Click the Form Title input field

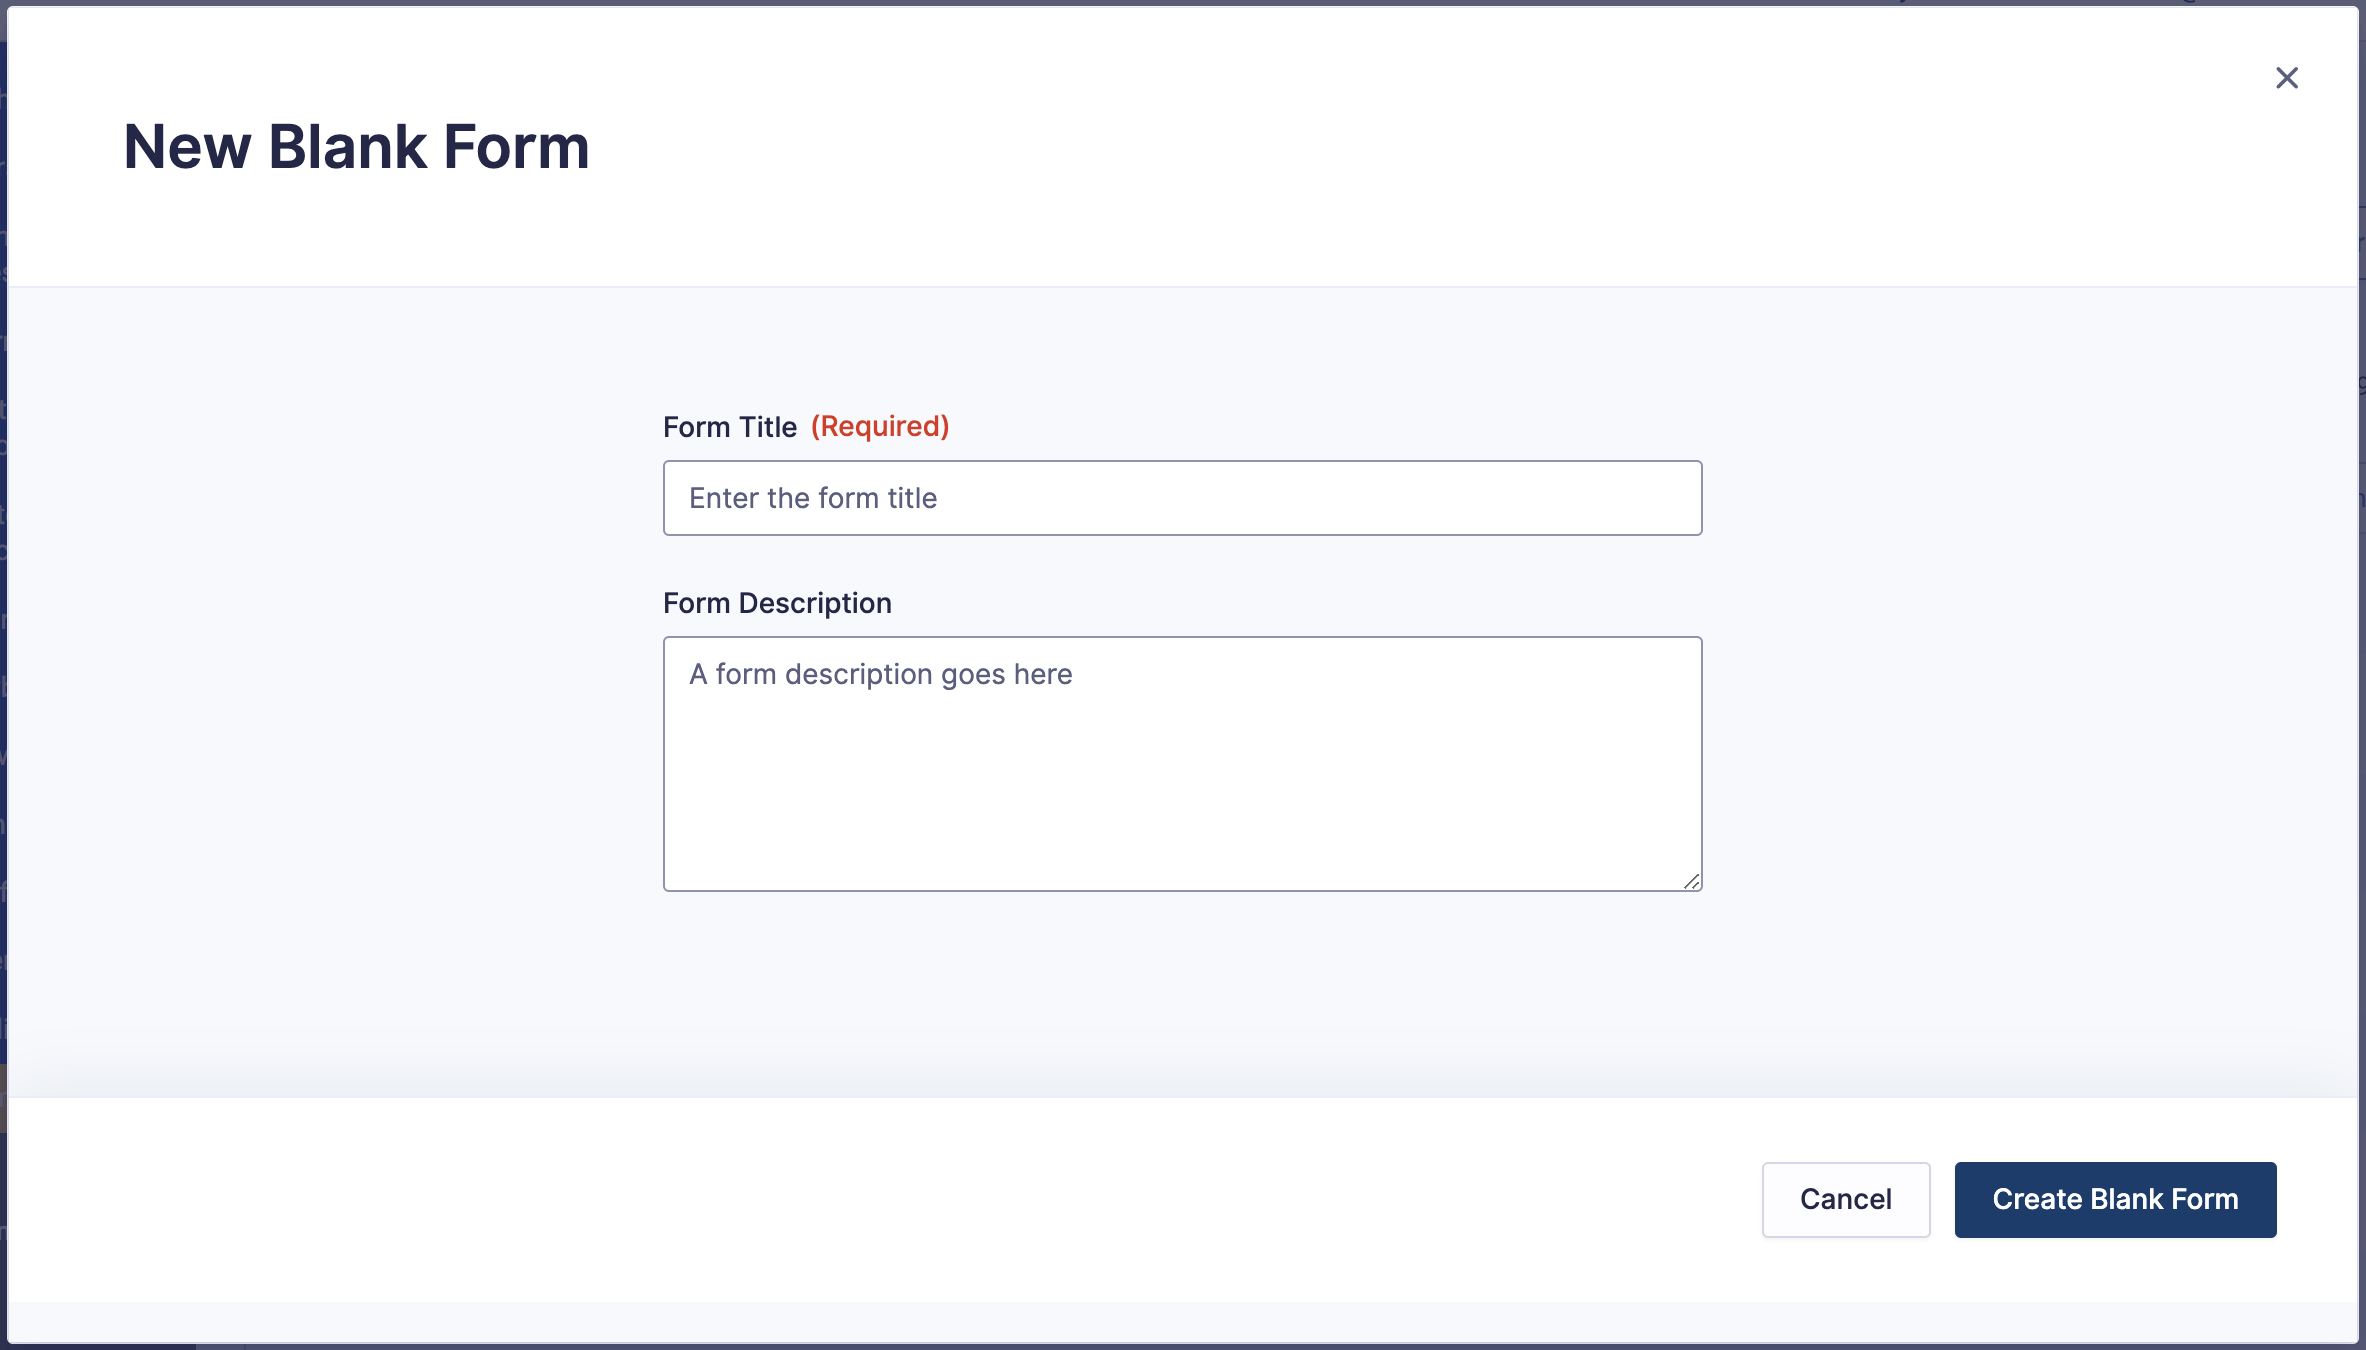[1182, 498]
